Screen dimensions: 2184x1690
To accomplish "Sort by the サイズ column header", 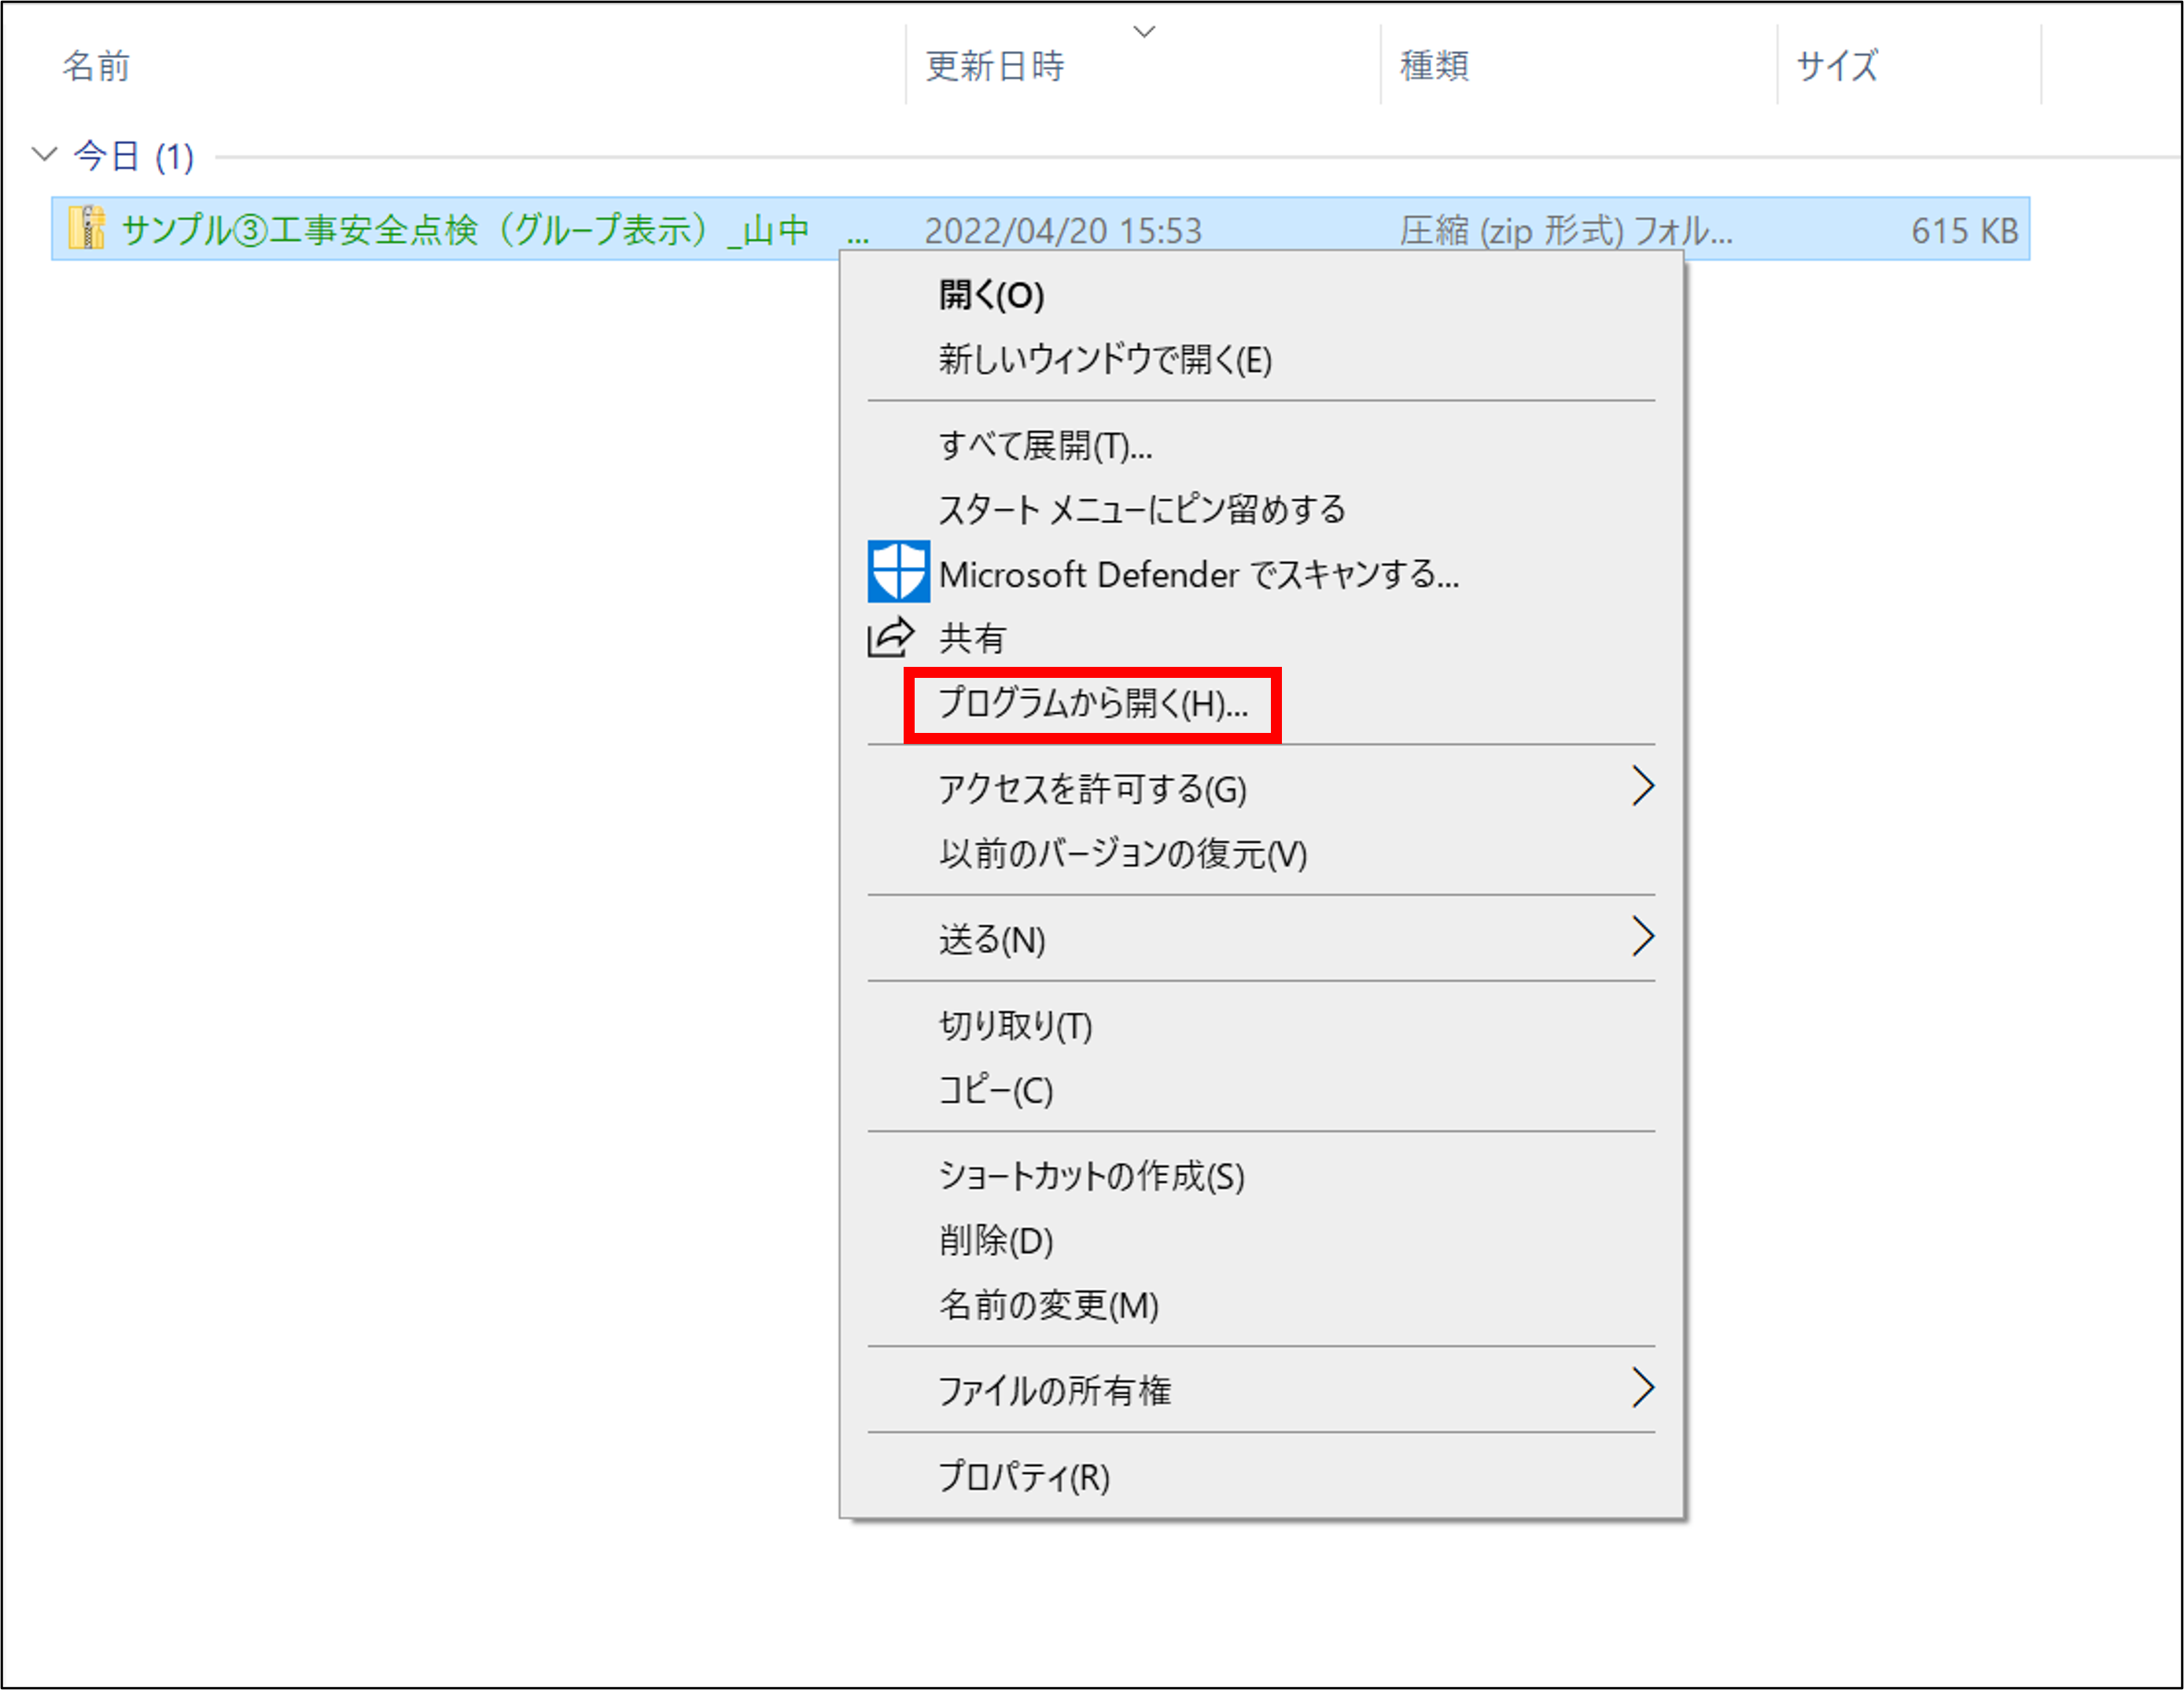I will point(1837,65).
